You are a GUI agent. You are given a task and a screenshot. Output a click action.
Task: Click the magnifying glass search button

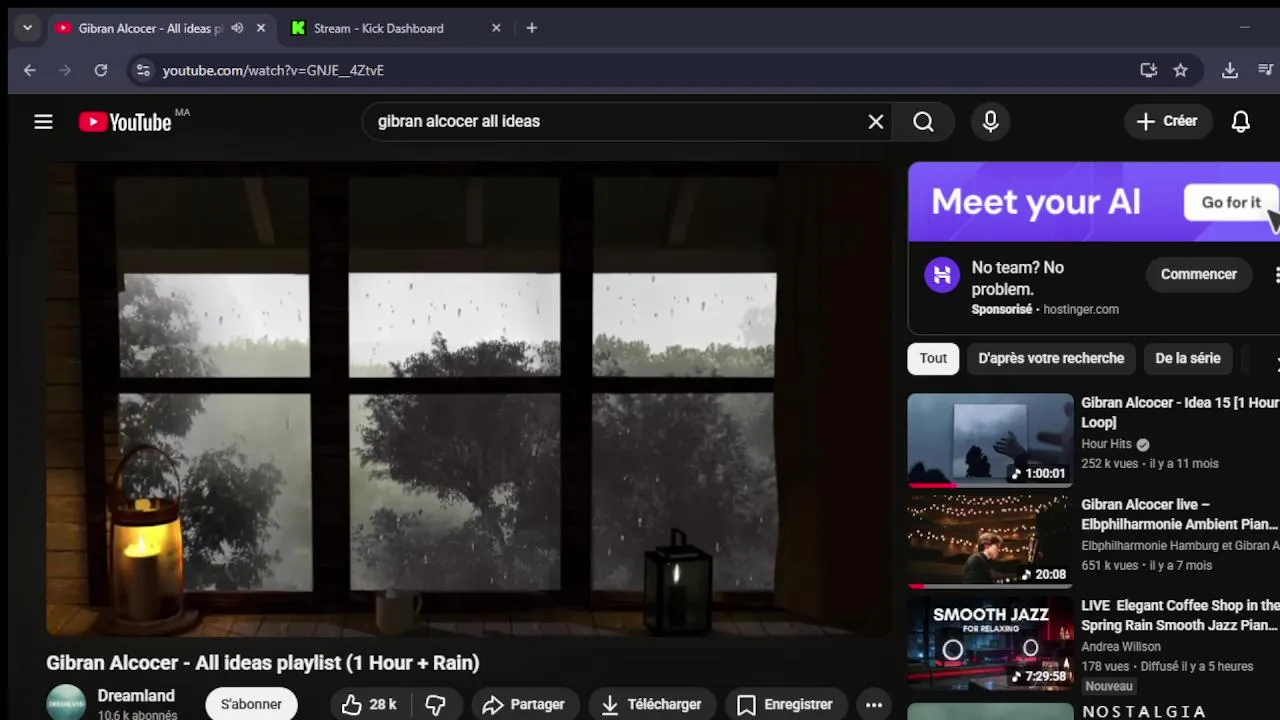coord(923,122)
